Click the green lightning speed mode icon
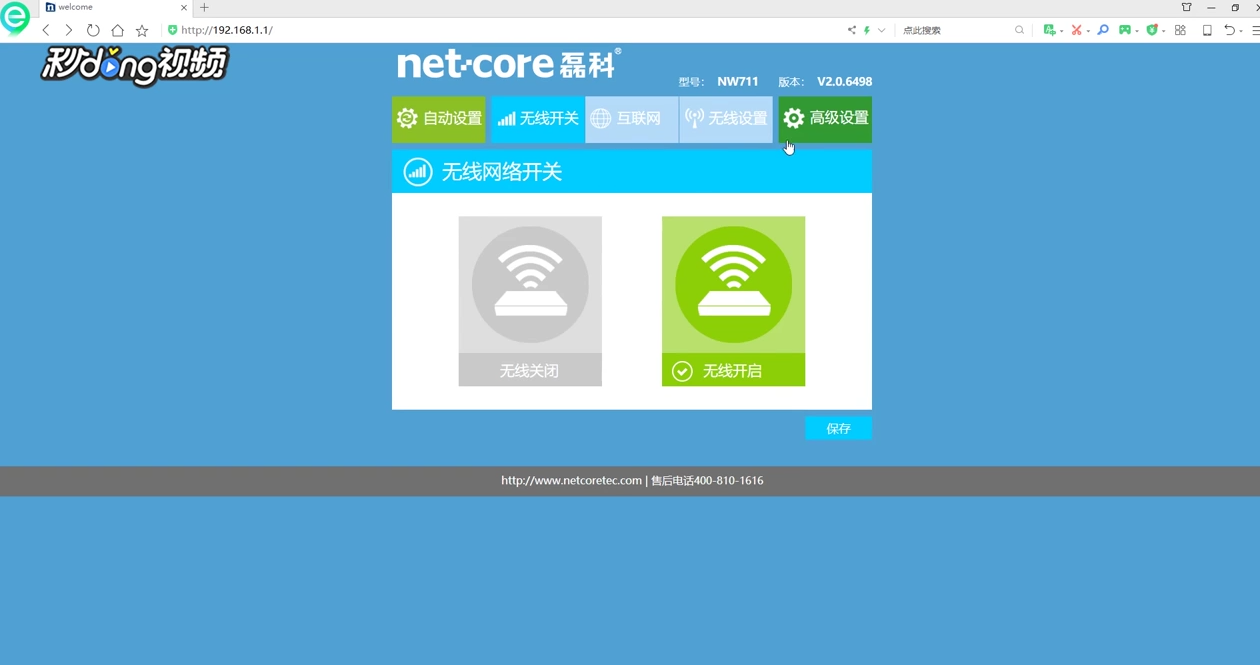Image resolution: width=1260 pixels, height=665 pixels. (867, 30)
